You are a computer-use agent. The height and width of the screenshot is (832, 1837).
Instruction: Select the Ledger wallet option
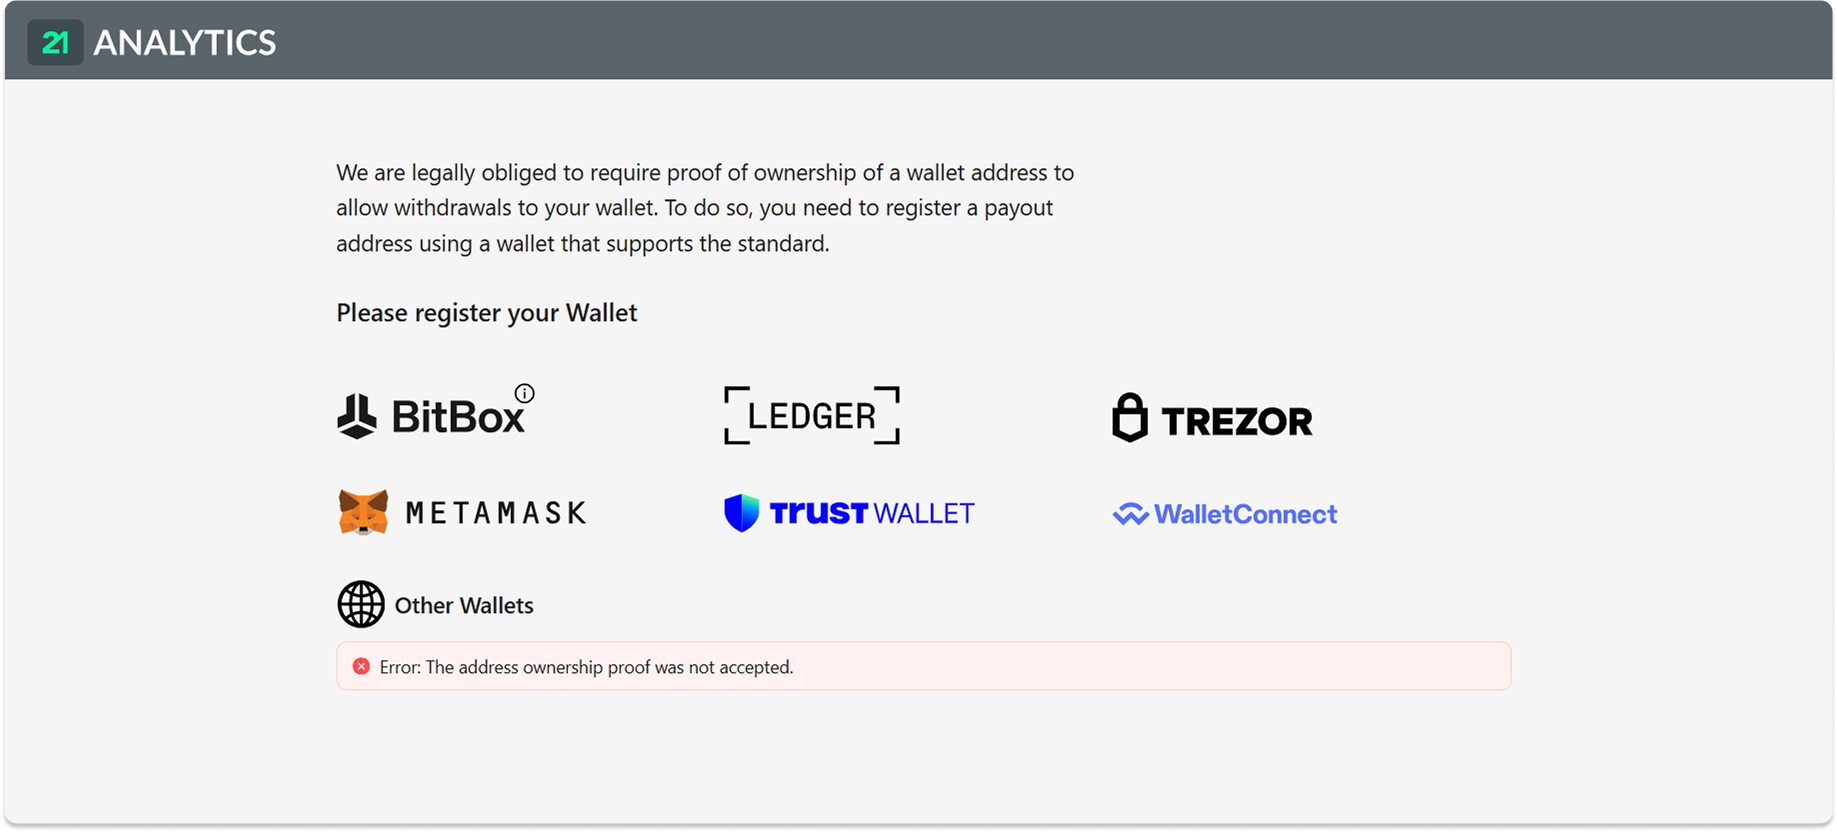pyautogui.click(x=811, y=414)
